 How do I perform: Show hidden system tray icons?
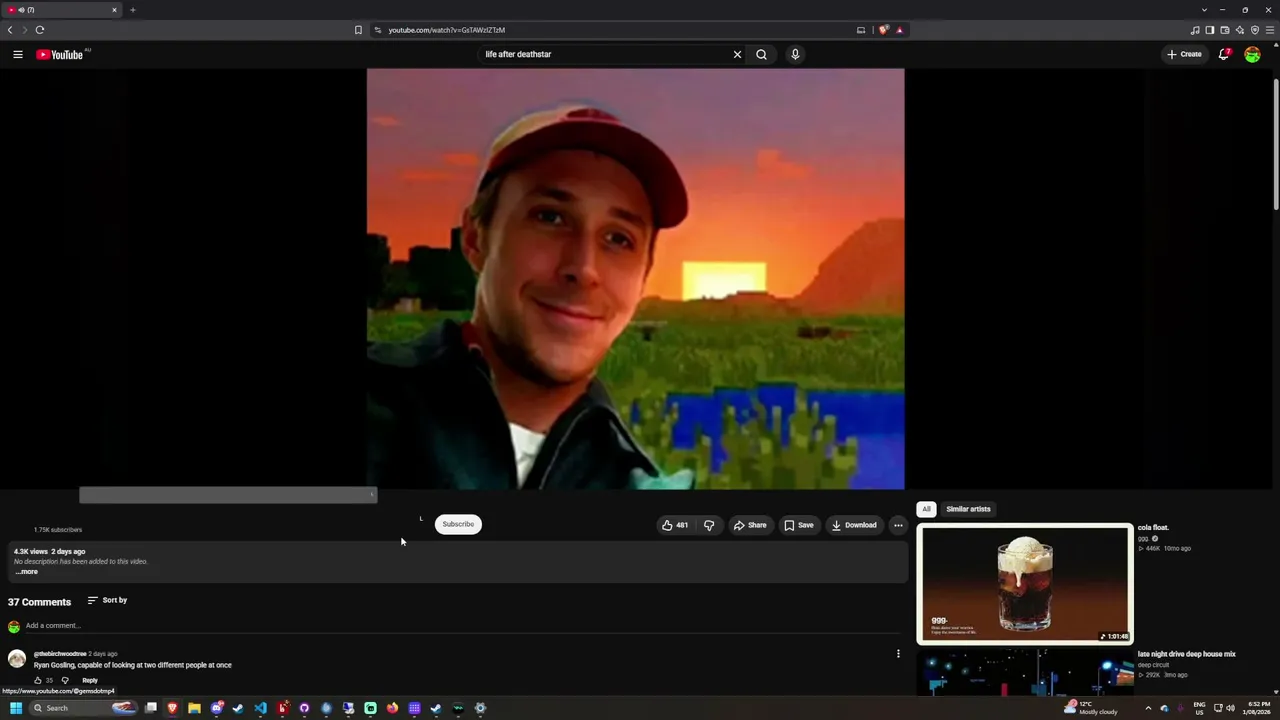[1148, 708]
